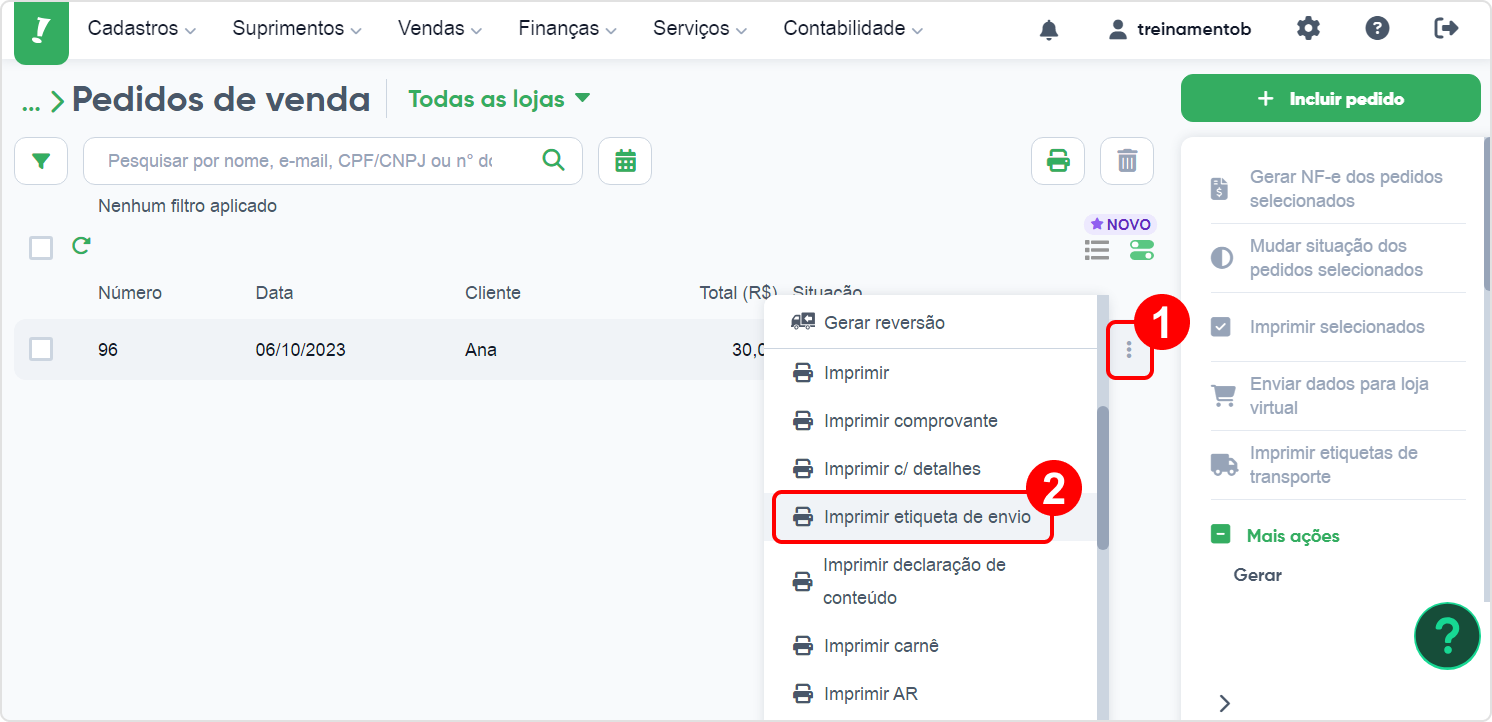Click Imprimir selecionados action
The image size is (1492, 722).
click(1338, 327)
